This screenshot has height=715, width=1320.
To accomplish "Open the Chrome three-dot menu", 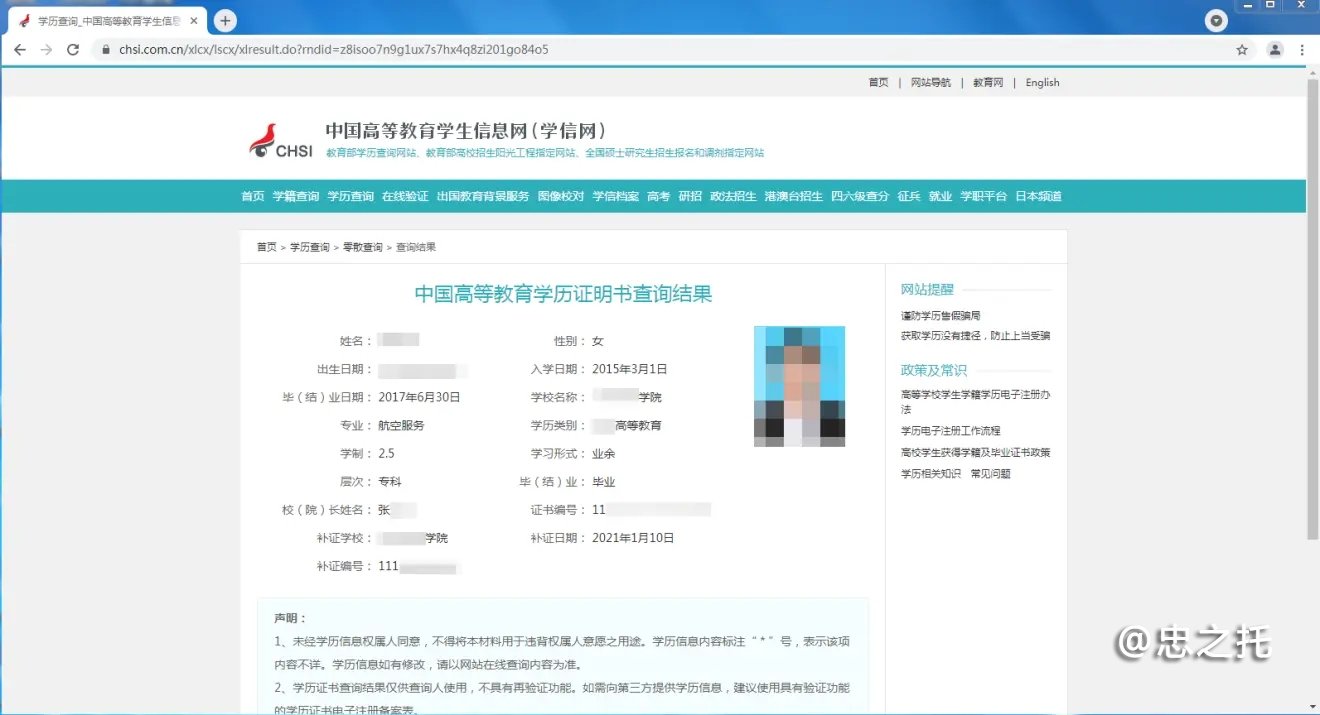I will tap(1302, 49).
